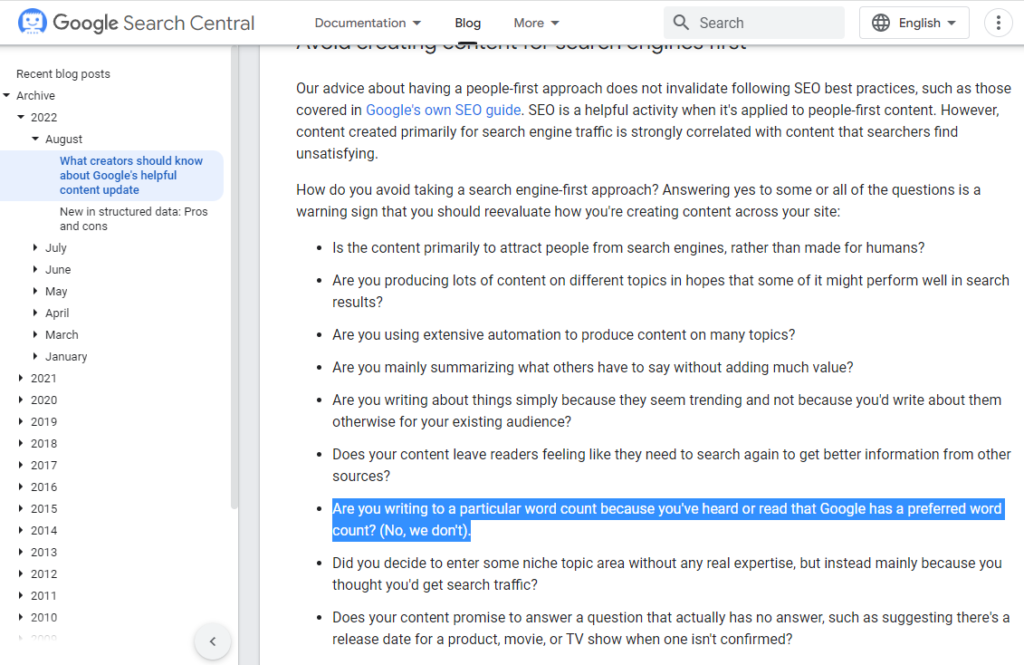Expand the June month section

pos(35,269)
